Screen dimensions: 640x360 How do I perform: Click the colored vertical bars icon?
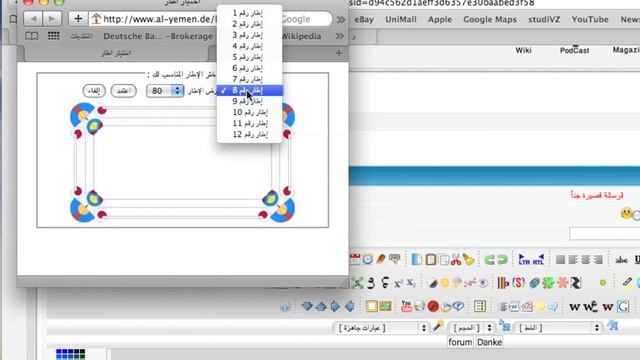503,283
